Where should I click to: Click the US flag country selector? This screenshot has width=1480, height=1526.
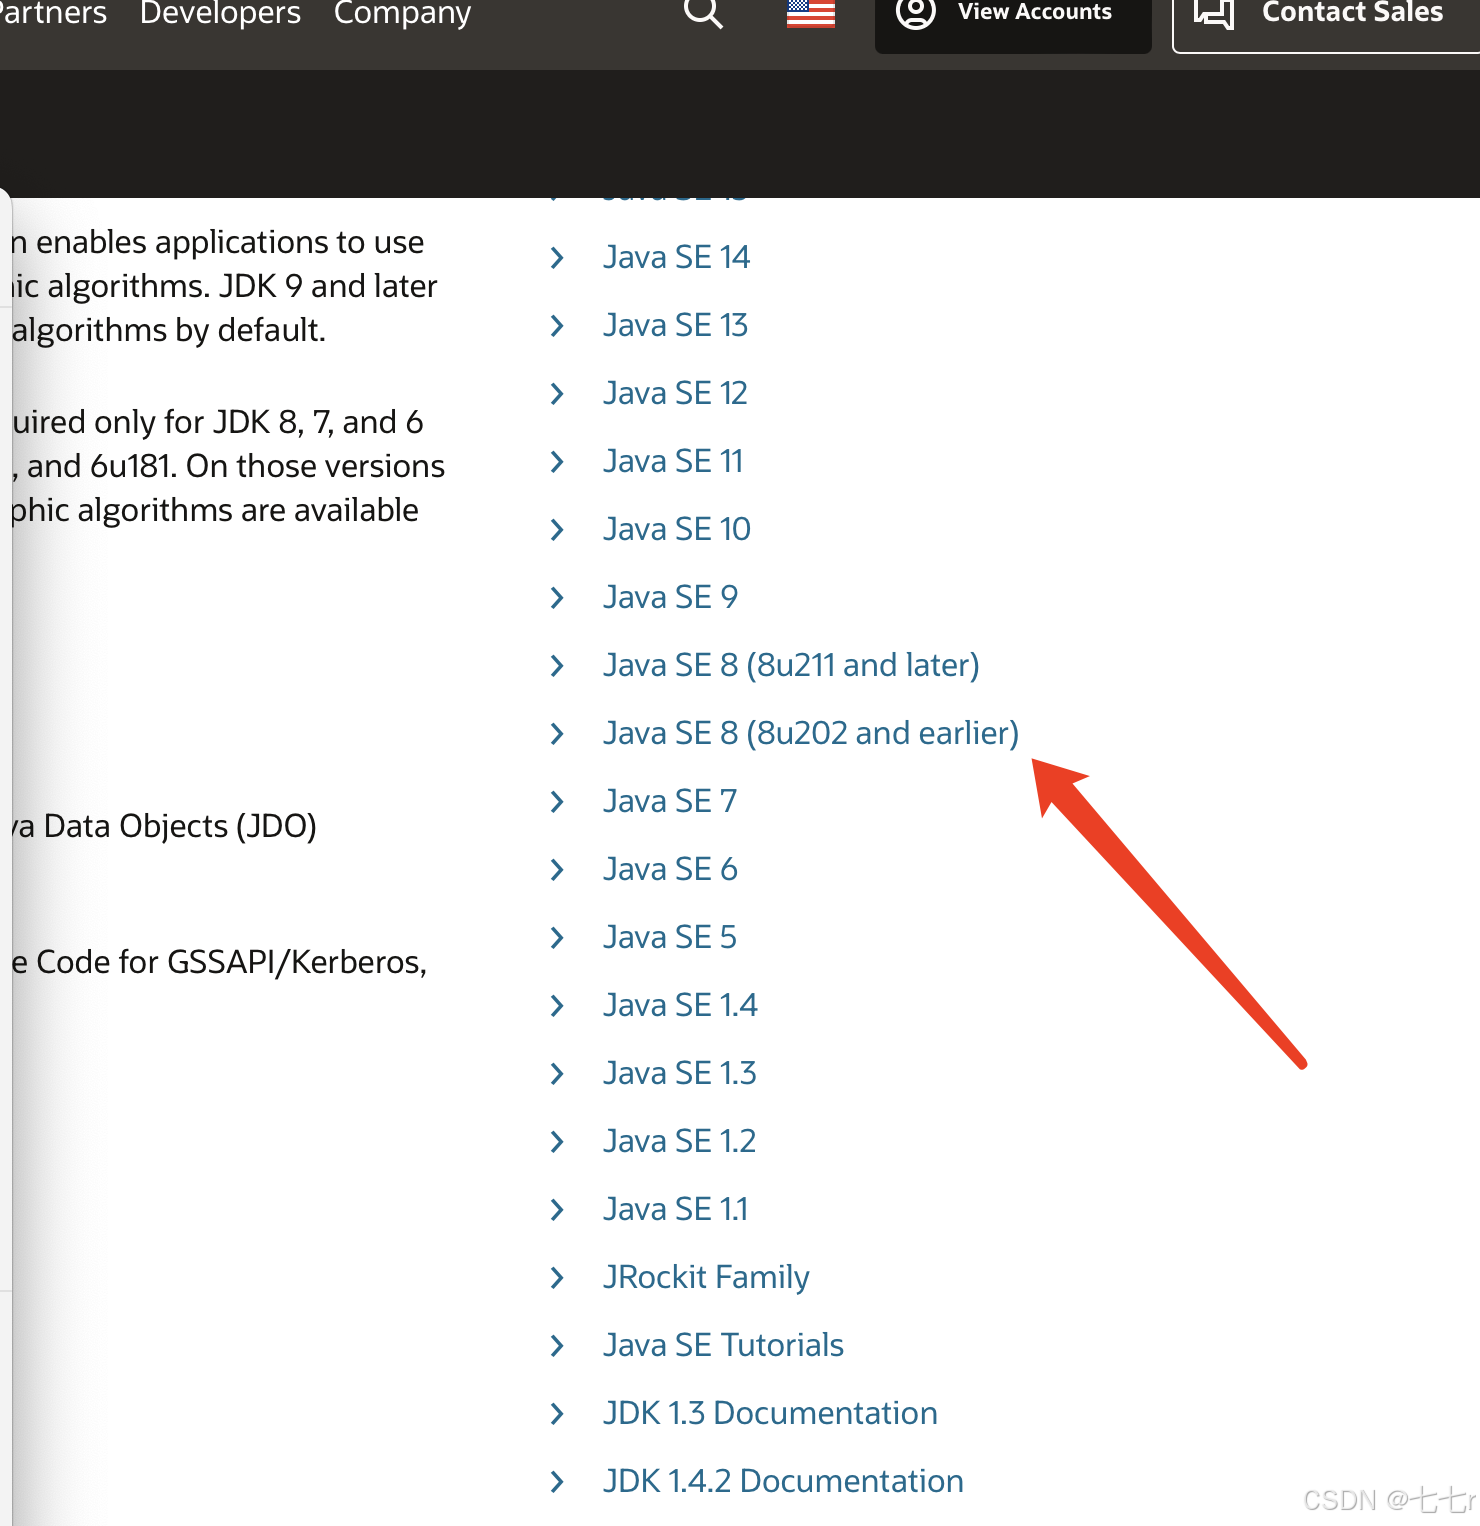[811, 13]
